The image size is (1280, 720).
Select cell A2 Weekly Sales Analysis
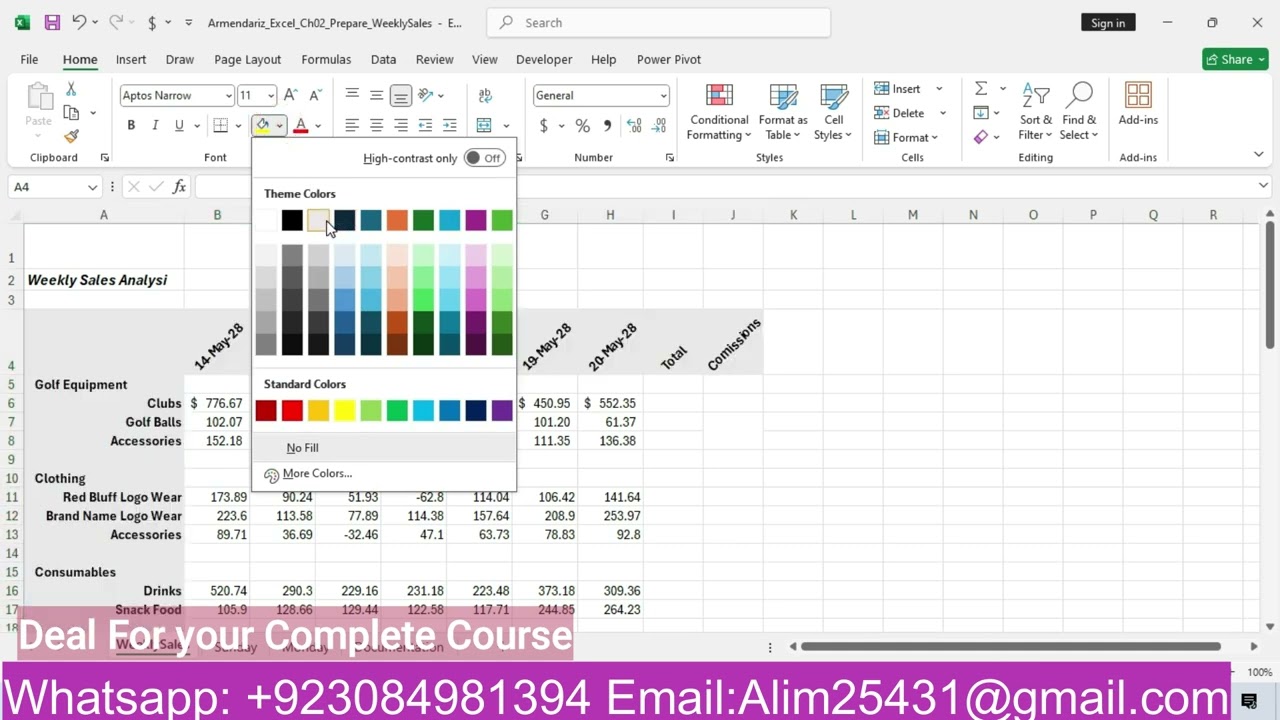104,280
